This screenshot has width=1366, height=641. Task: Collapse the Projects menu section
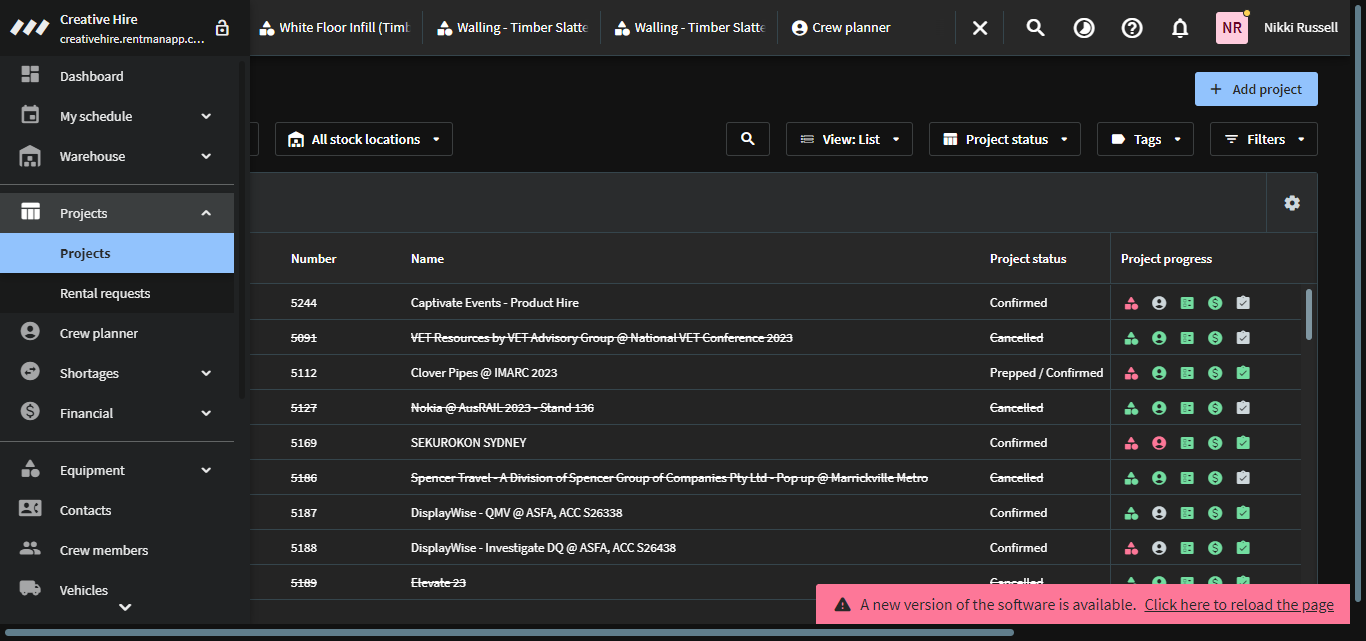coord(117,213)
